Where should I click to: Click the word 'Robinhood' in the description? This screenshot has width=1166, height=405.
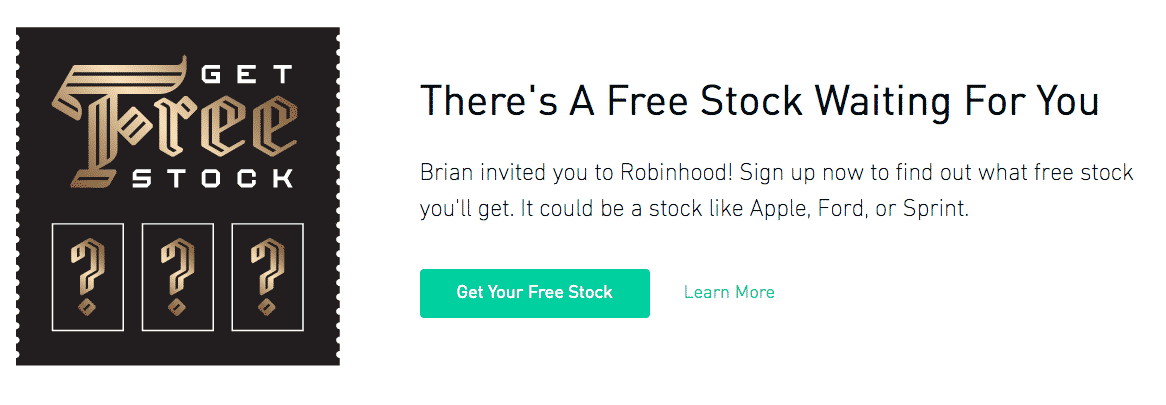(675, 173)
